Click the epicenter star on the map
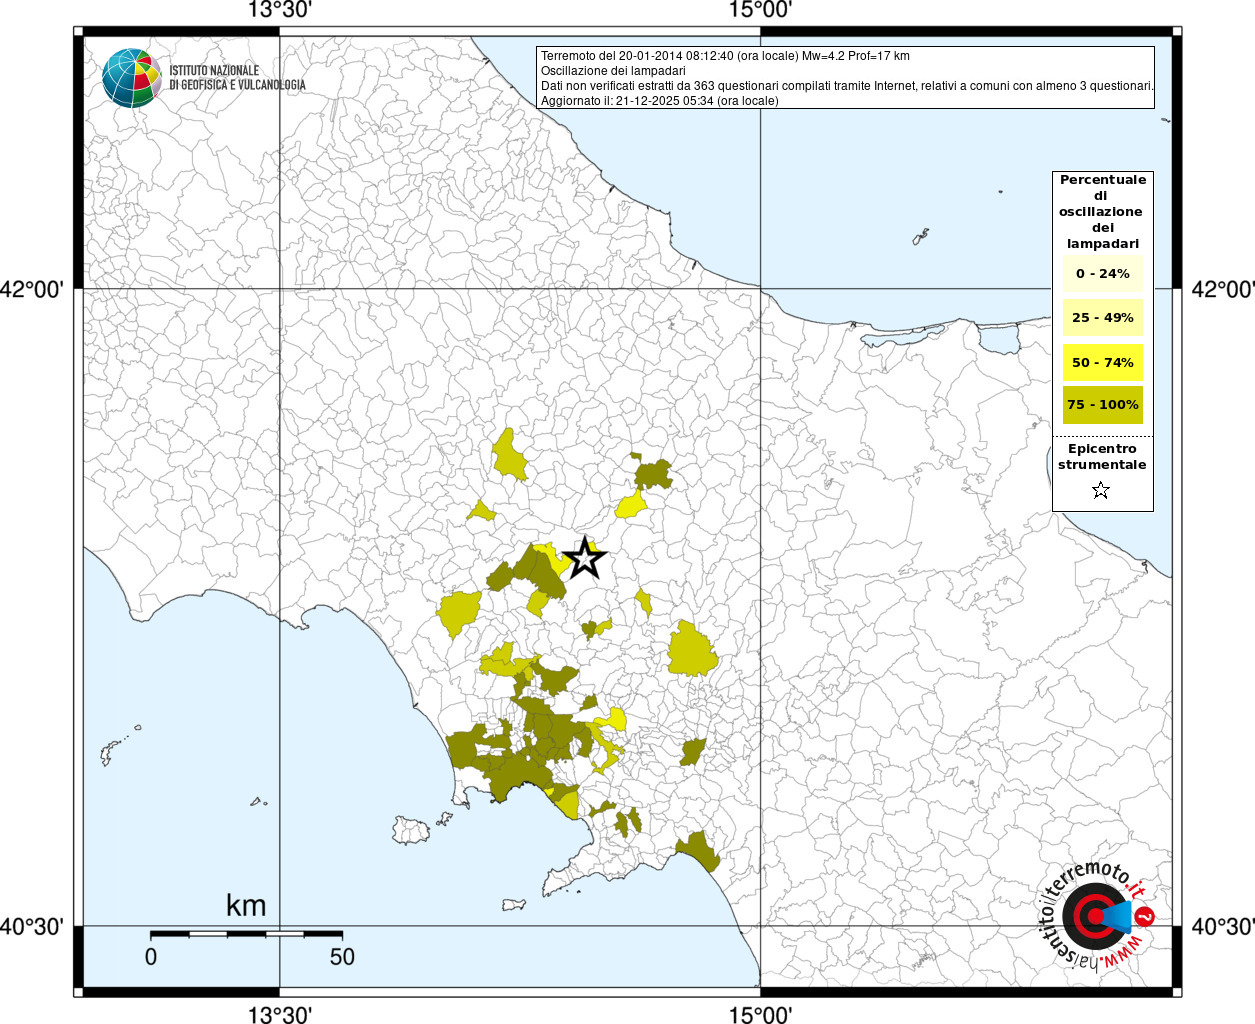1255x1024 pixels. pyautogui.click(x=584, y=559)
